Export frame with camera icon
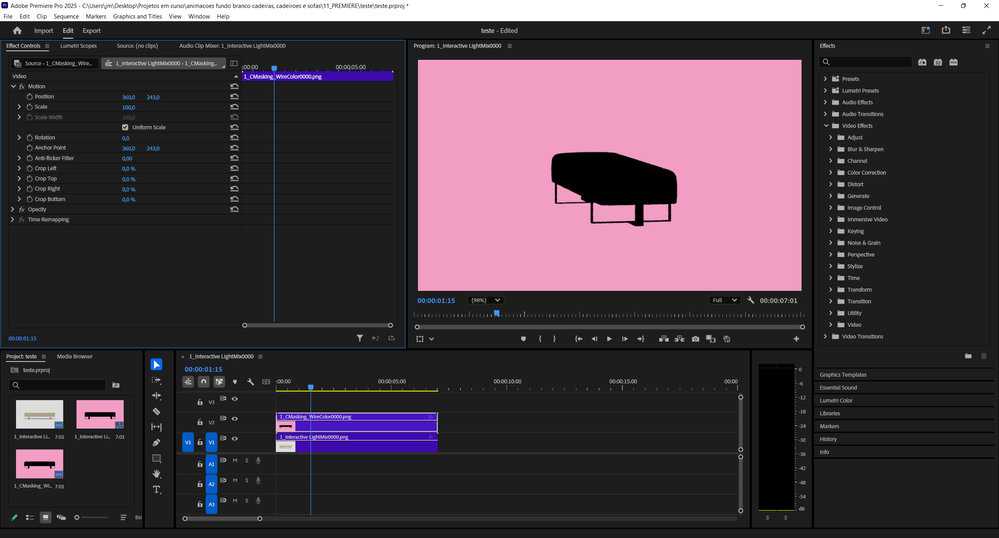999x538 pixels. click(695, 339)
